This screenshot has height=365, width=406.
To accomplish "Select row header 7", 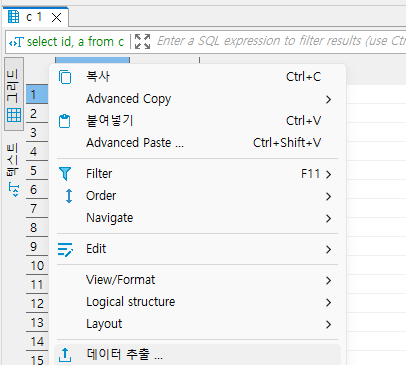I will 37,208.
